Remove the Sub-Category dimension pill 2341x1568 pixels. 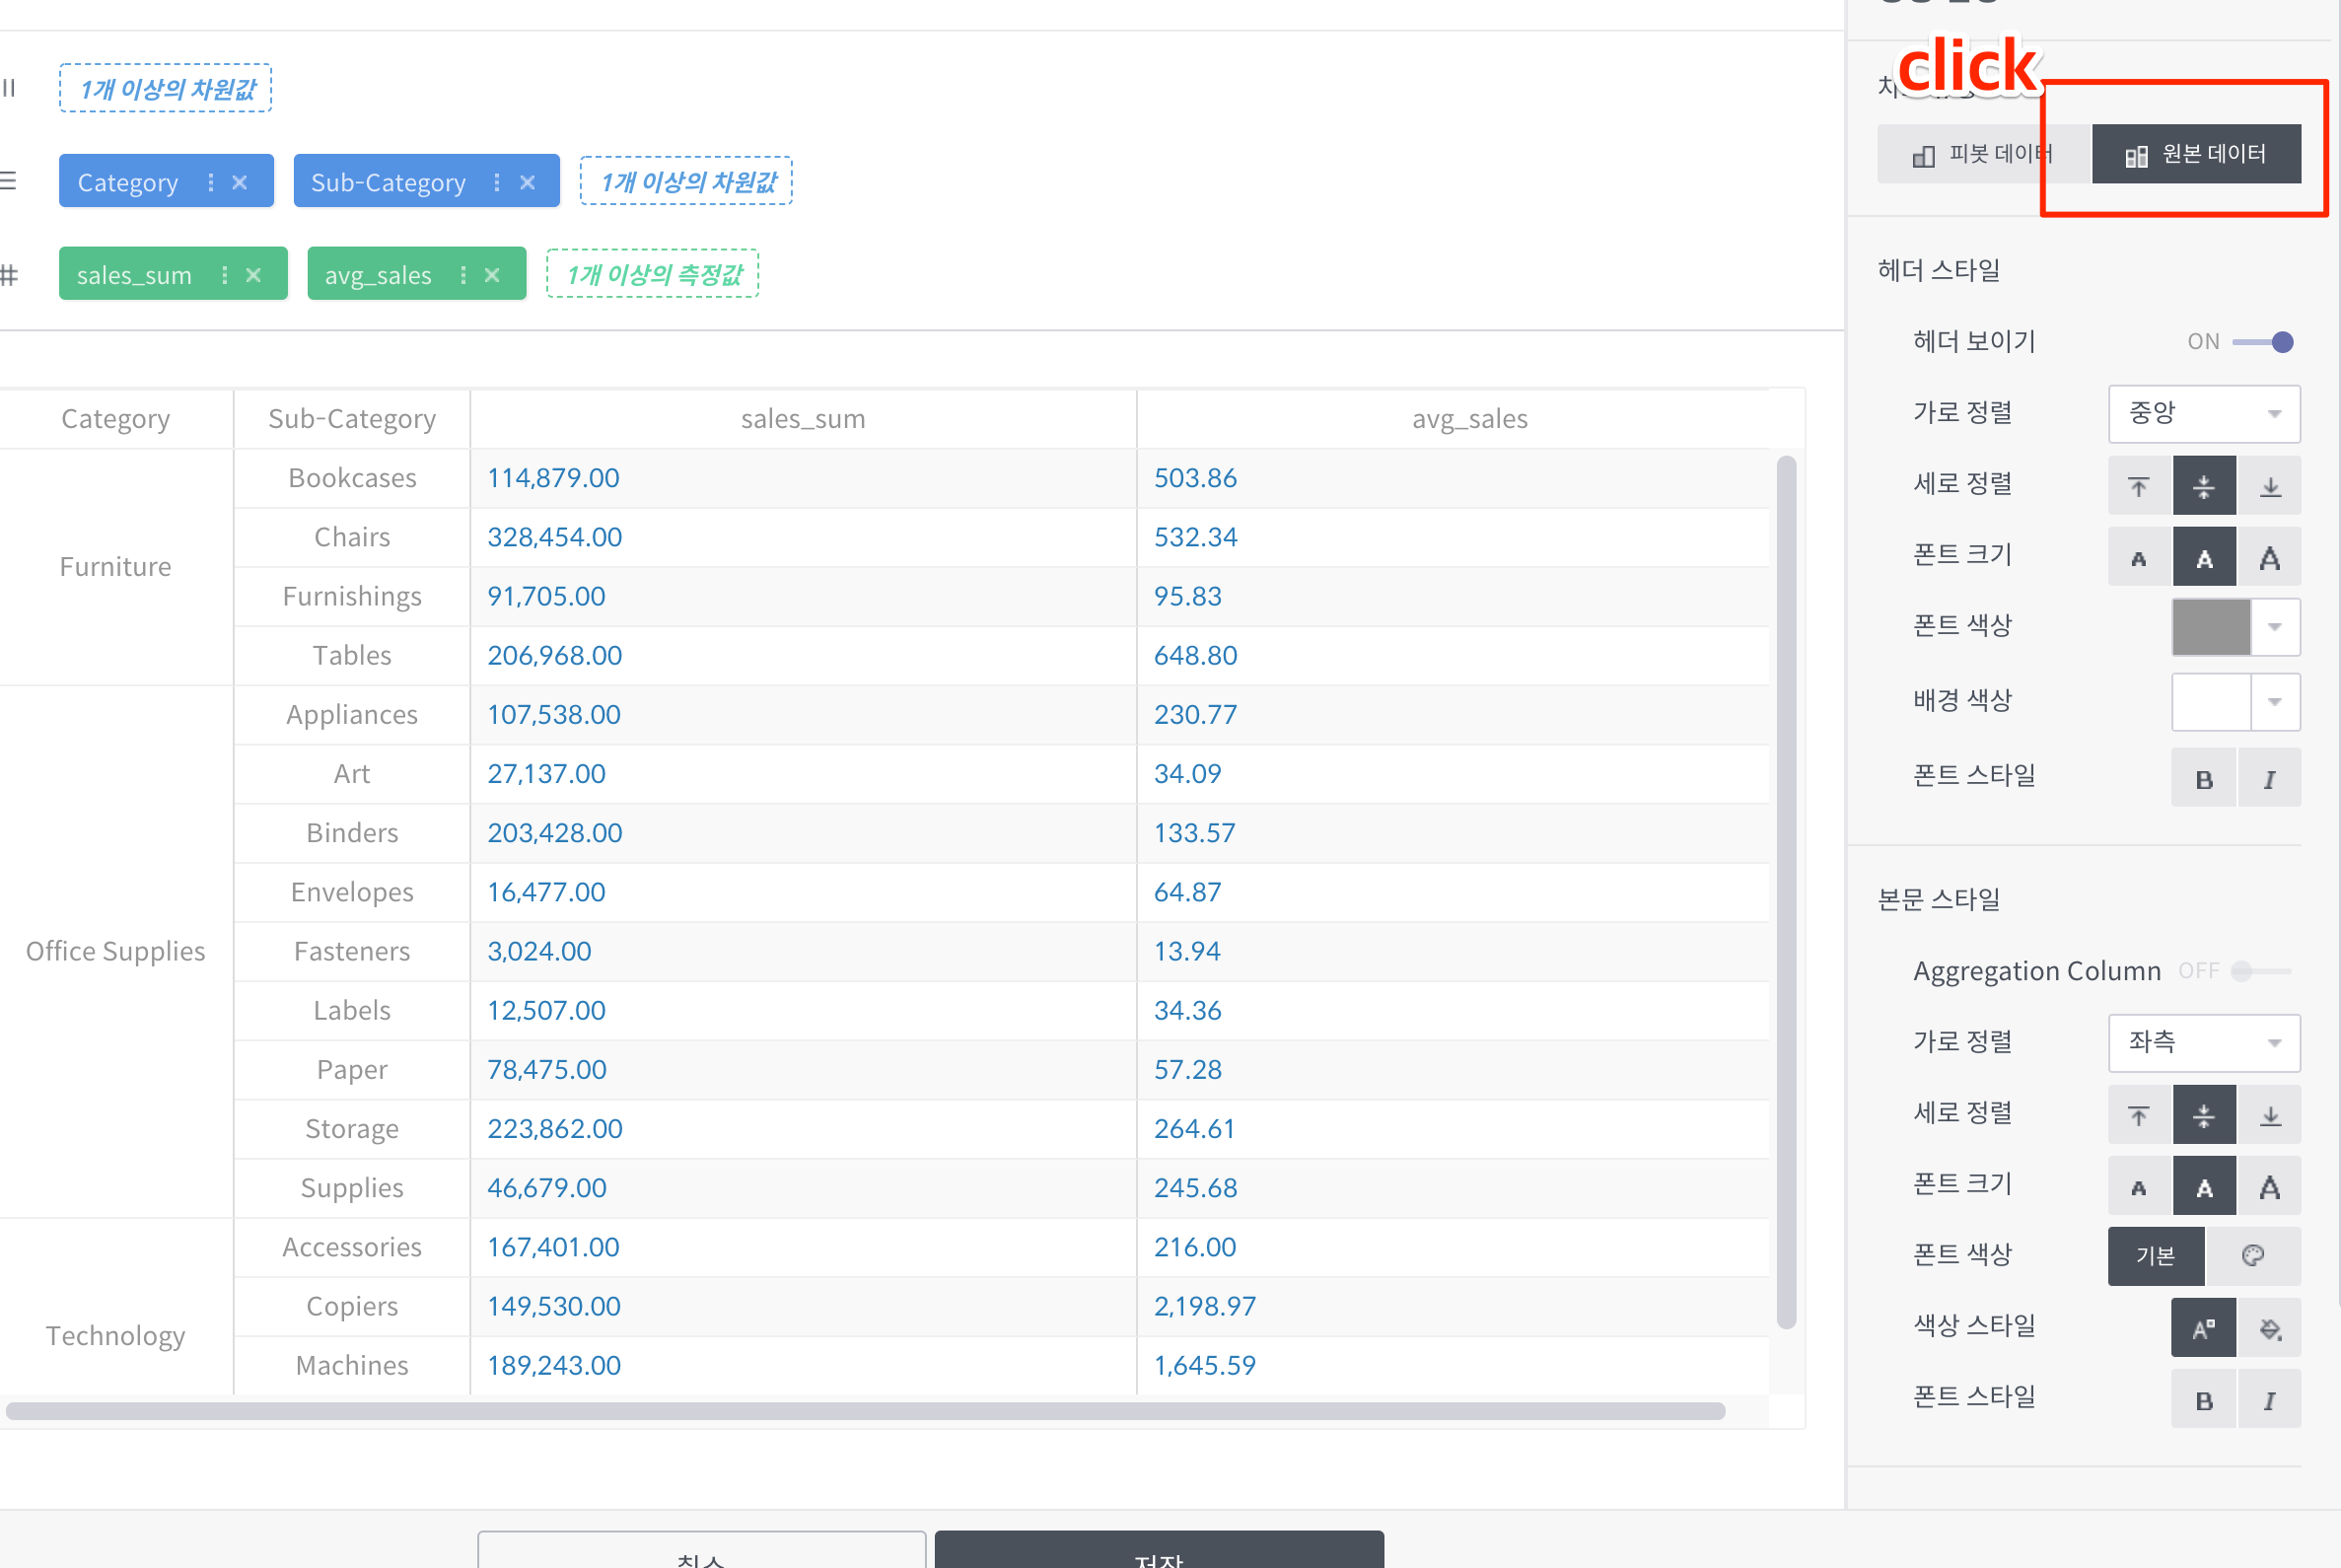point(528,182)
